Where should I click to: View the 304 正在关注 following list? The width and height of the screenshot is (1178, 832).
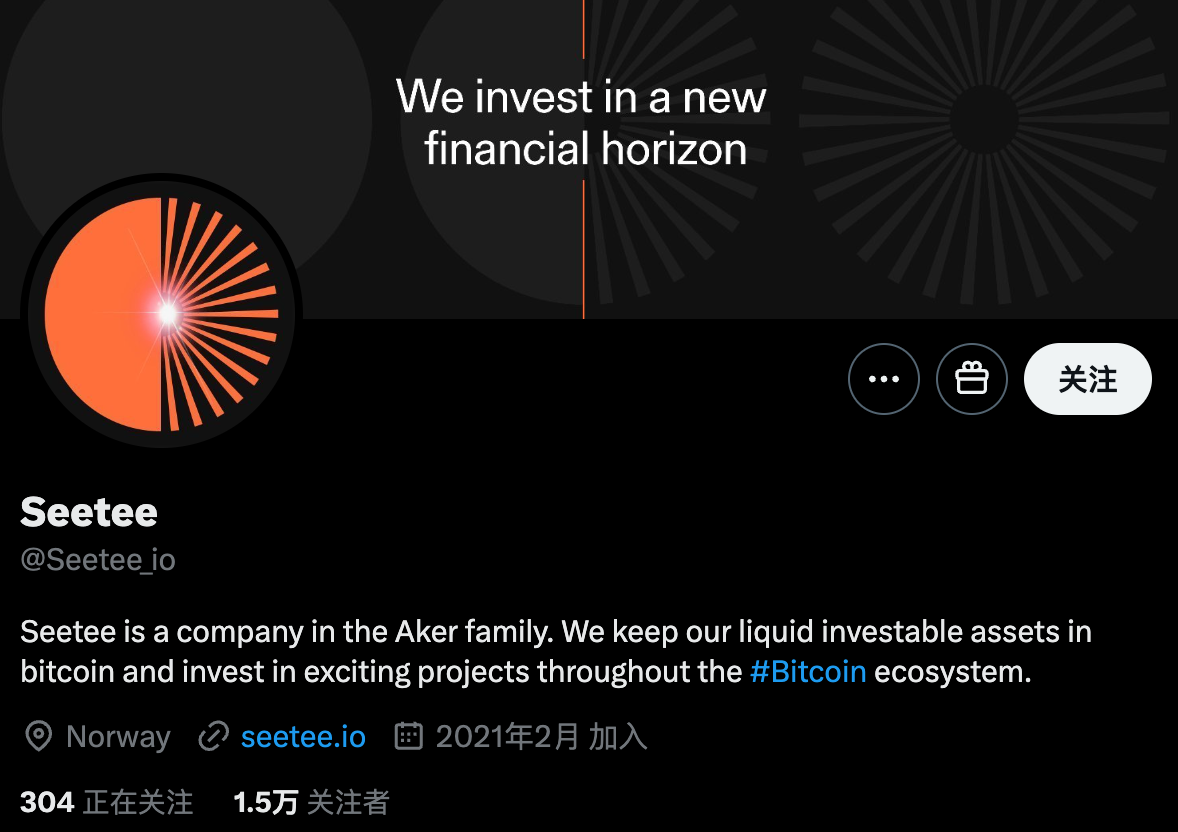point(106,802)
